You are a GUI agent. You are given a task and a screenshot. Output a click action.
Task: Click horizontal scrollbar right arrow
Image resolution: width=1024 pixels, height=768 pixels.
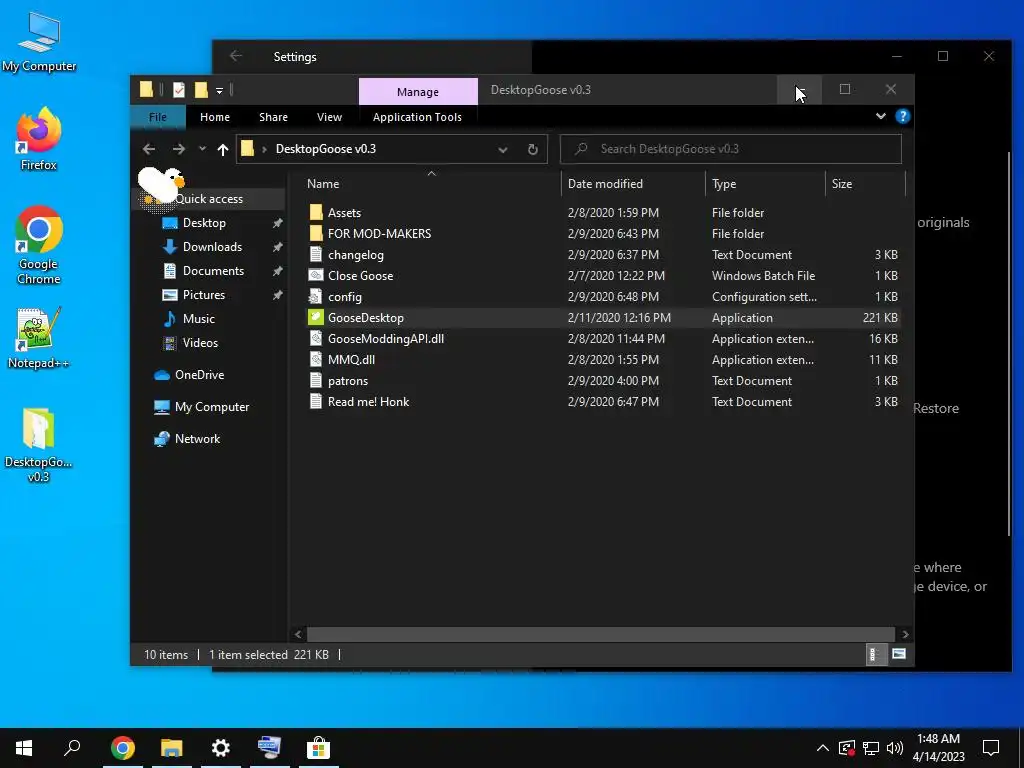pos(905,634)
